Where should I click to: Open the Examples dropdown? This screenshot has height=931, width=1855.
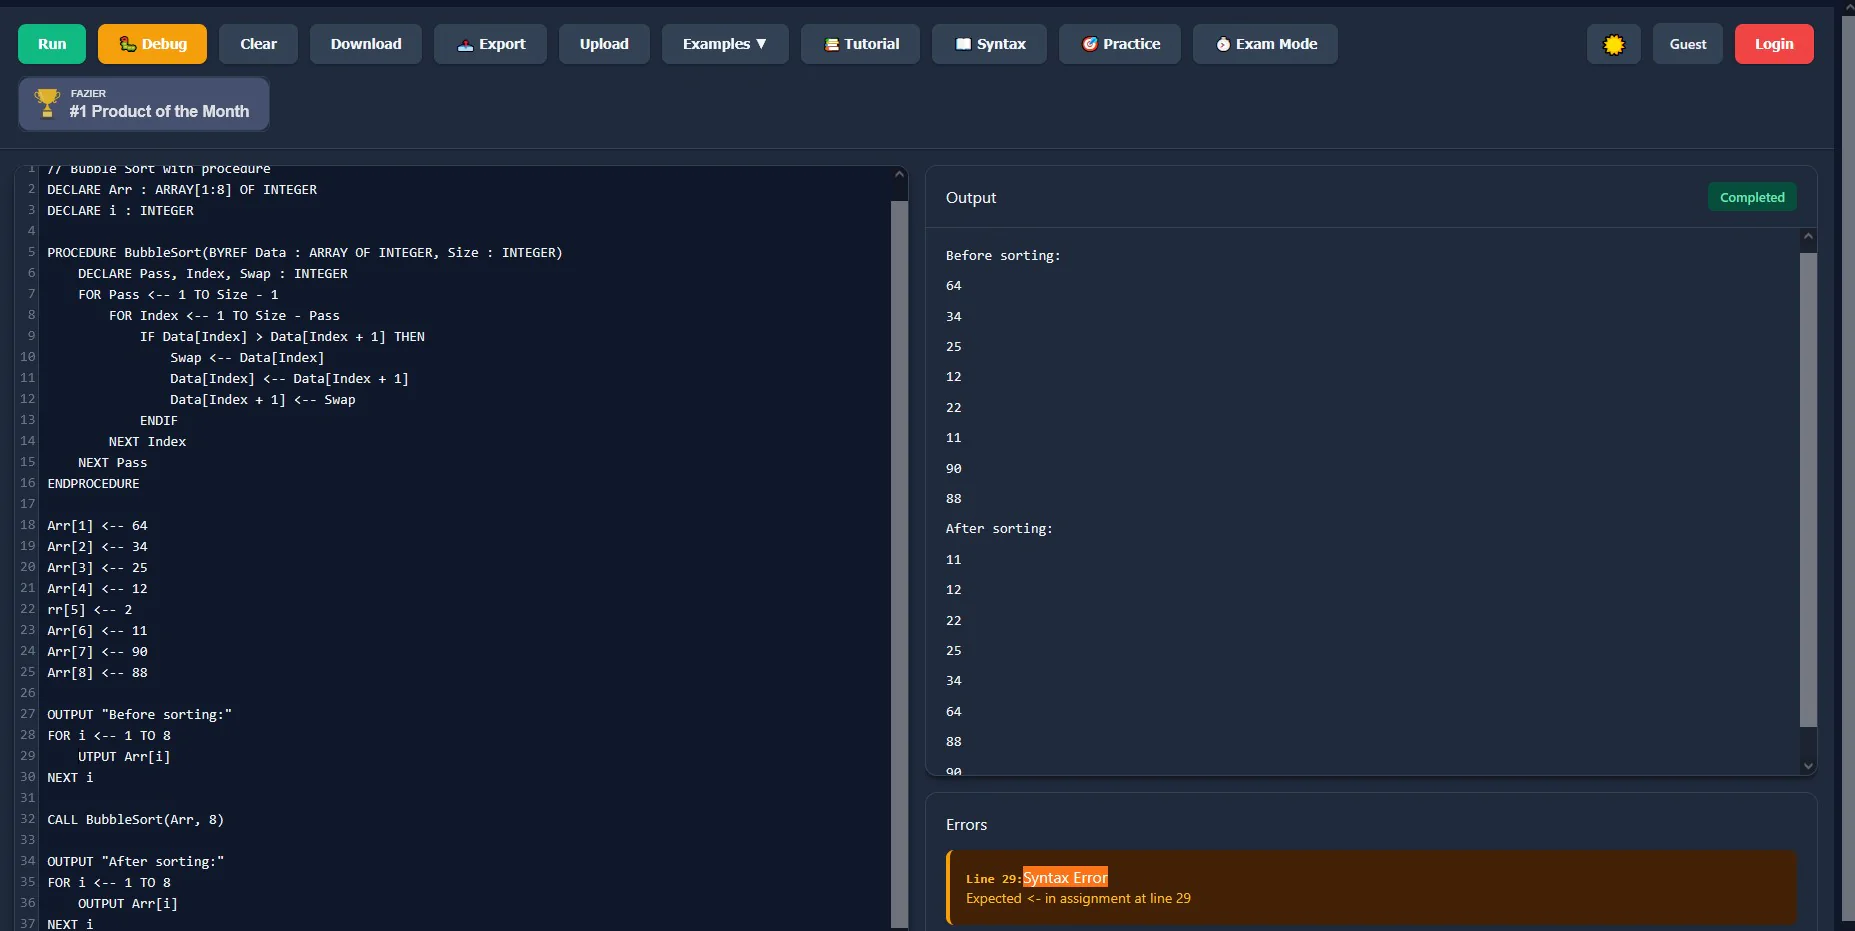pos(725,43)
